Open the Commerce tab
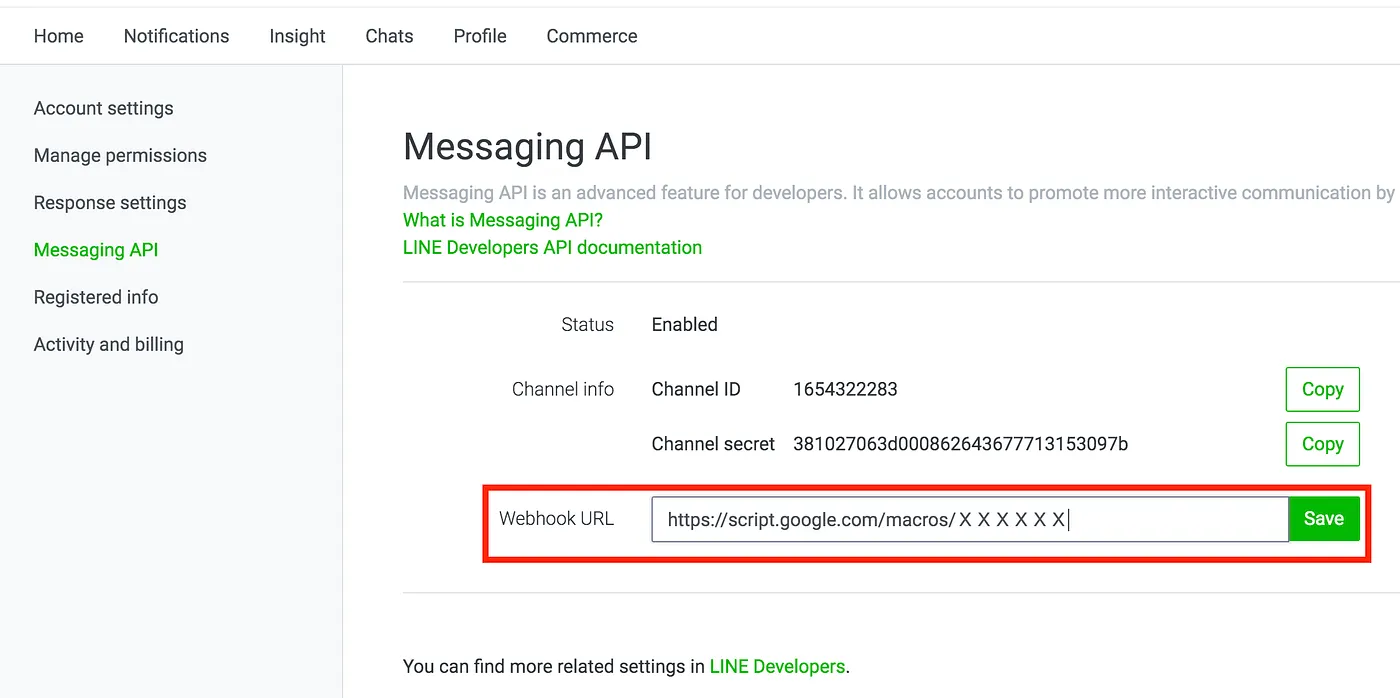Screen dimensions: 1400x698 pos(592,36)
